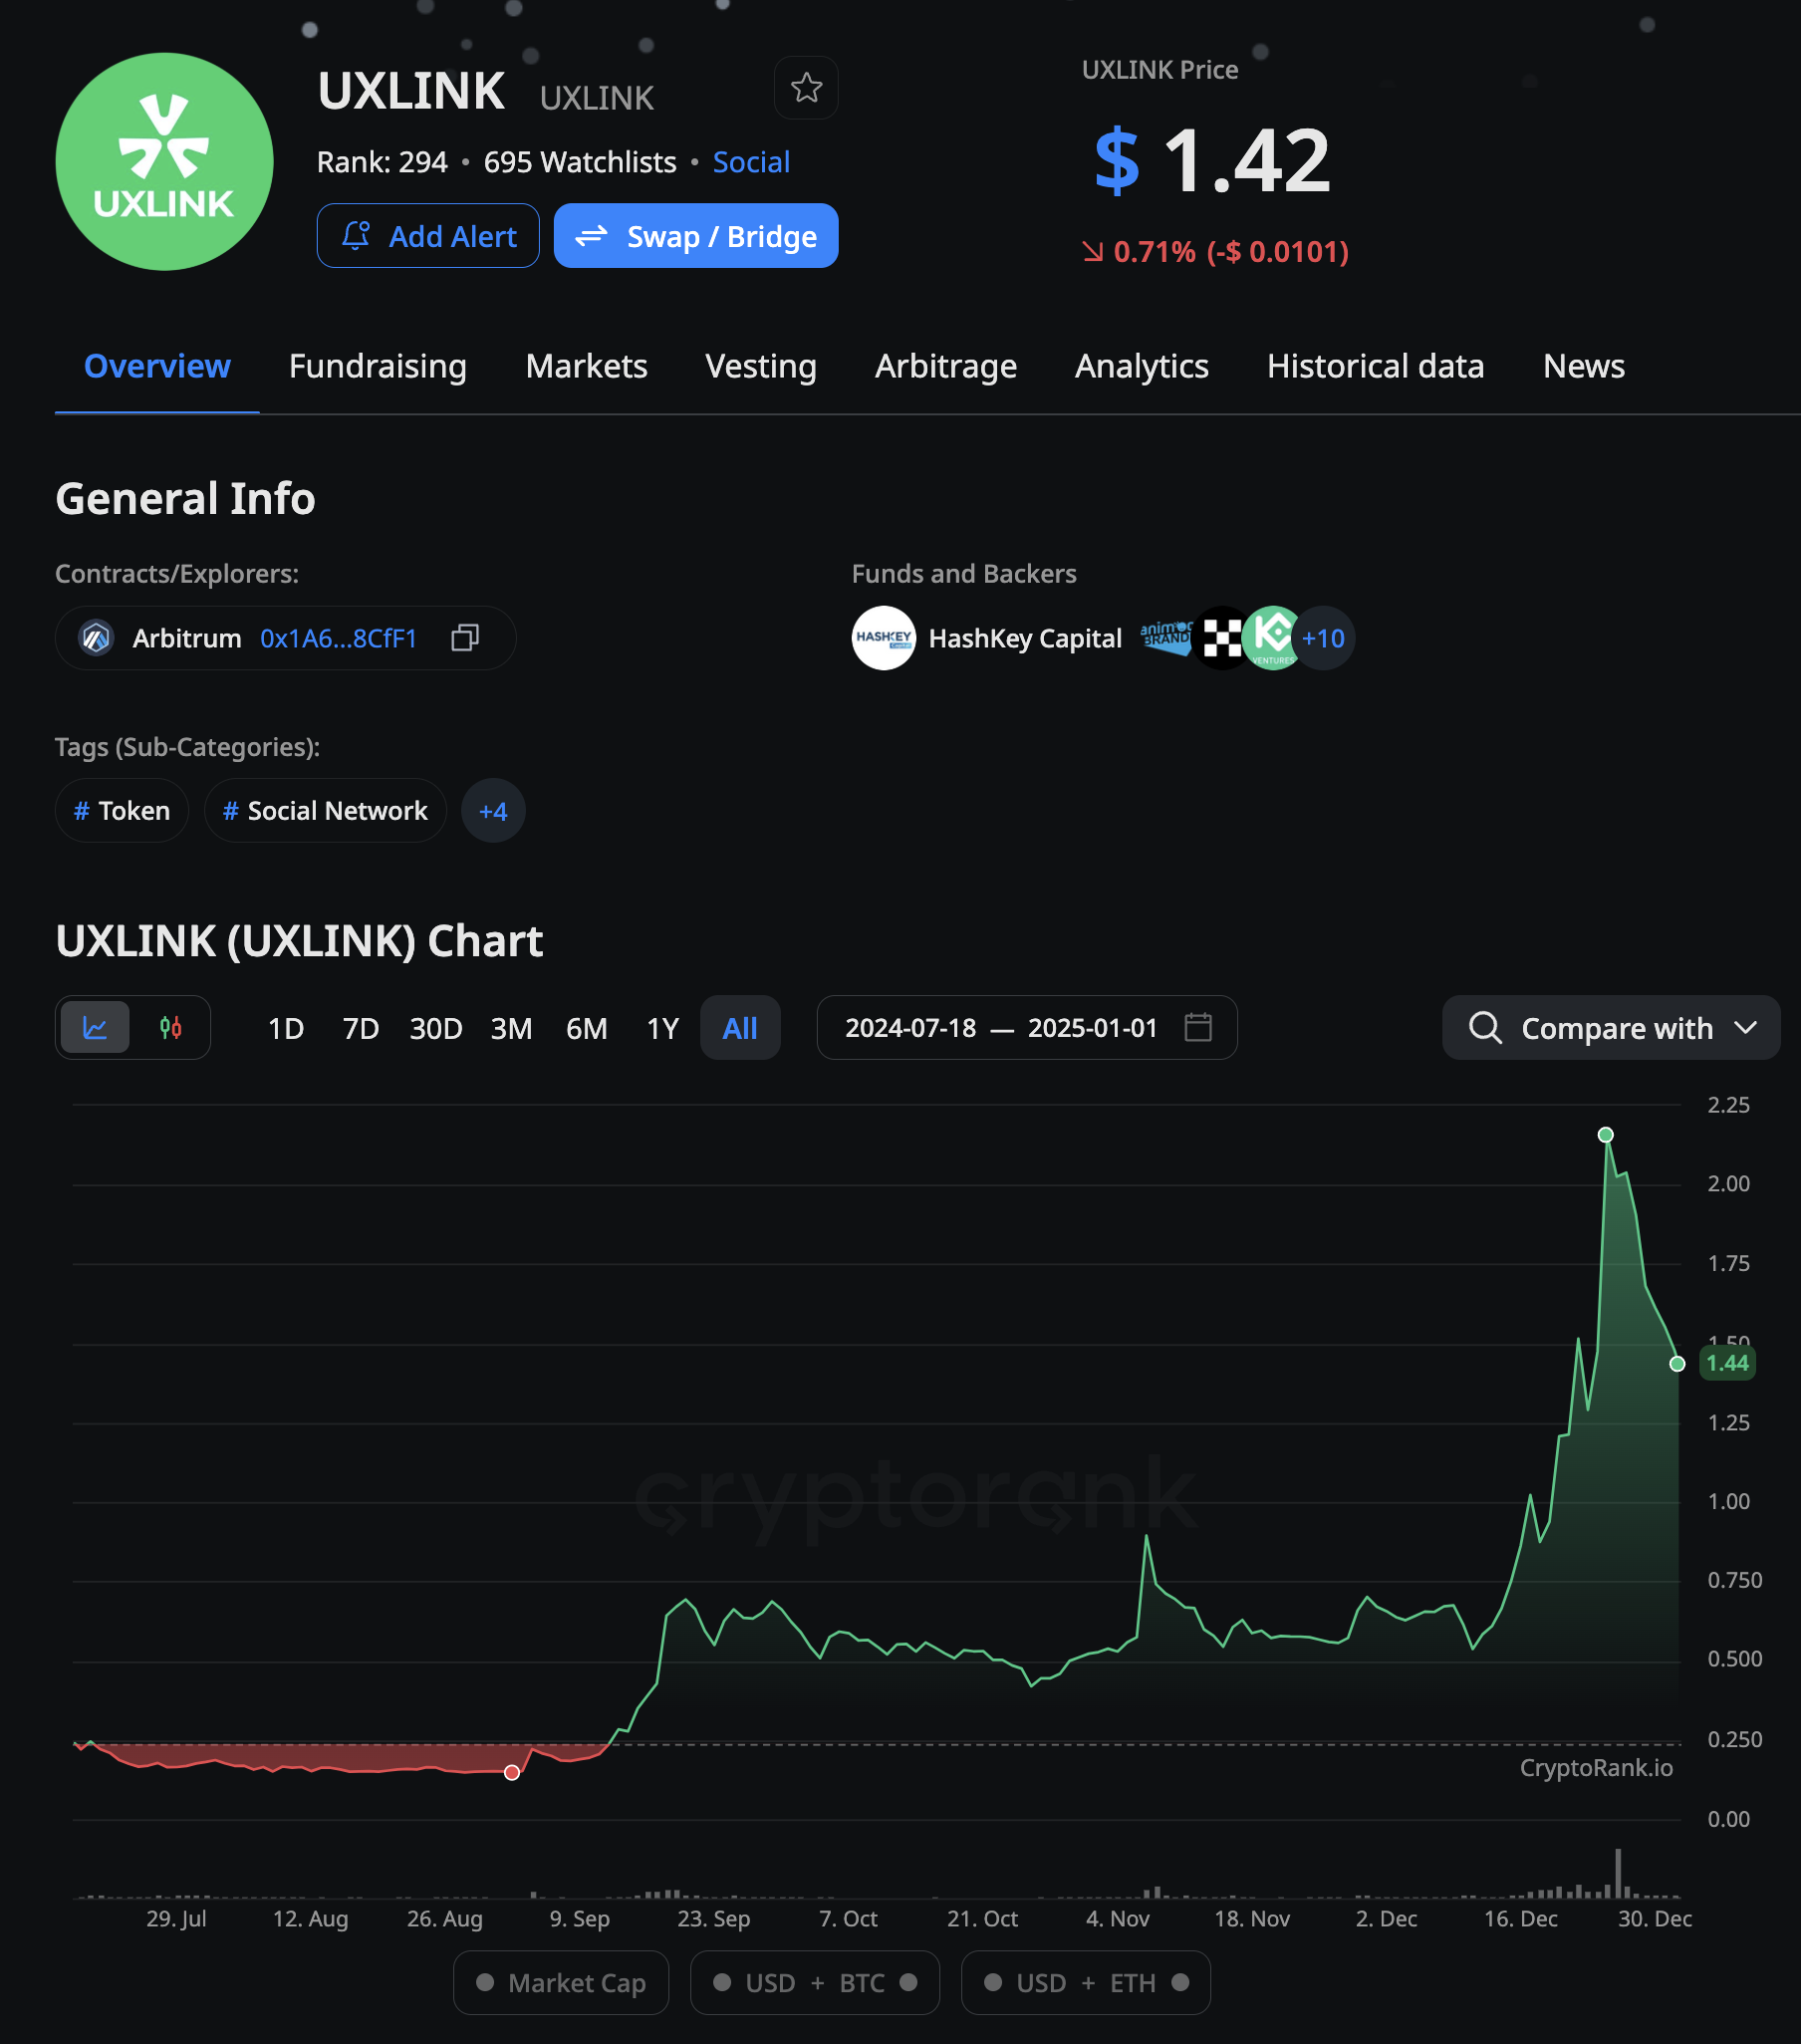Expand the +4 additional tags
Screen dimensions: 1801x2044
point(493,811)
